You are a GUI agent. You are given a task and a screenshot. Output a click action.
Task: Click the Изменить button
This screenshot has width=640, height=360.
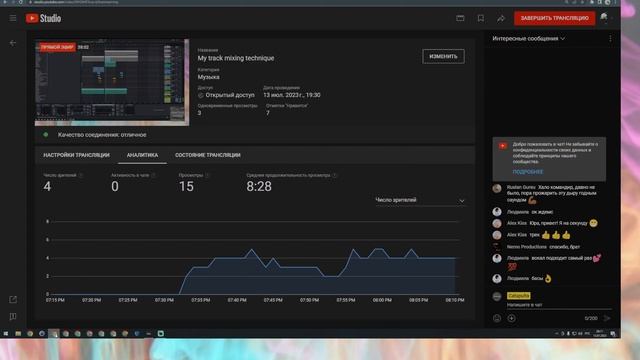[443, 56]
